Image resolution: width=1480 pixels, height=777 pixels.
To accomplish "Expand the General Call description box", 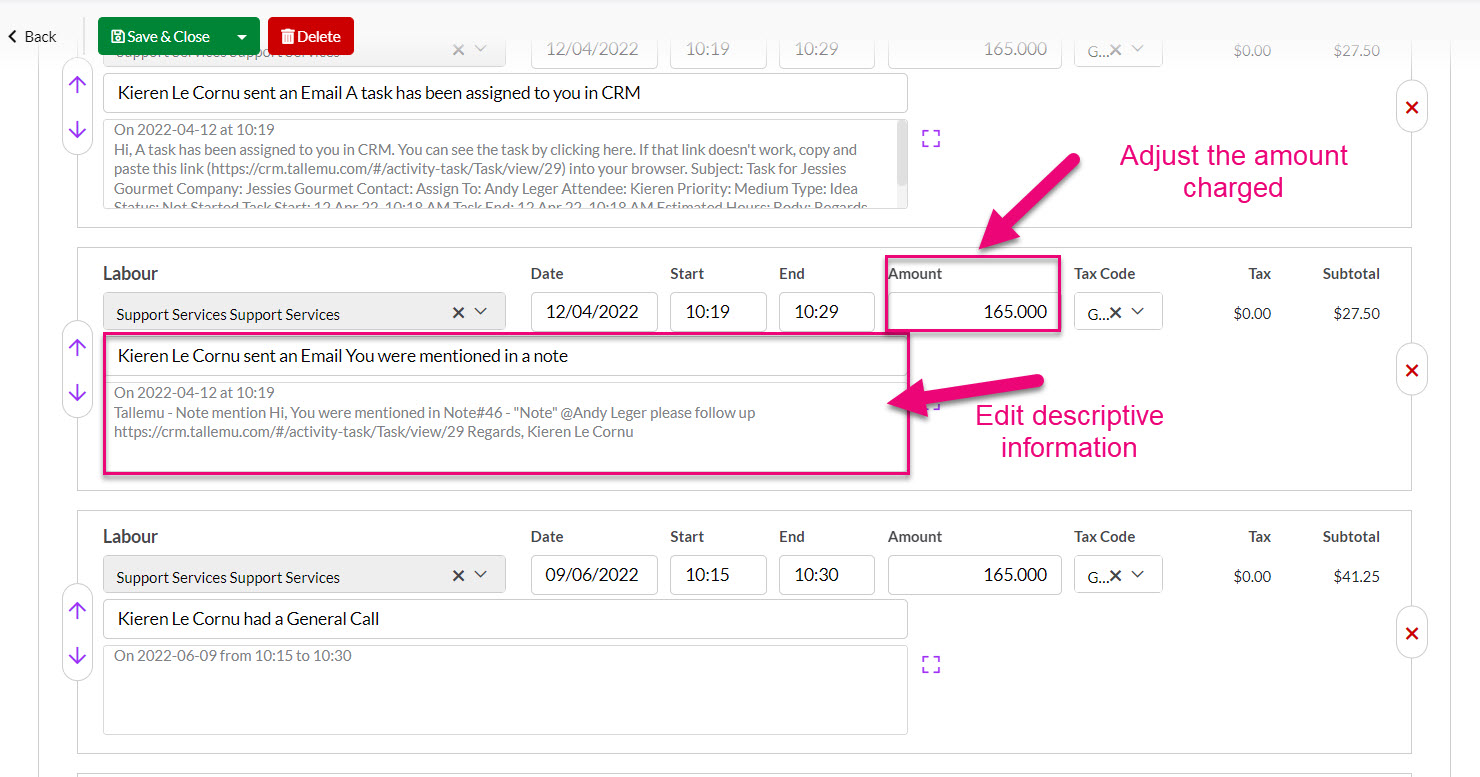I will click(x=931, y=664).
